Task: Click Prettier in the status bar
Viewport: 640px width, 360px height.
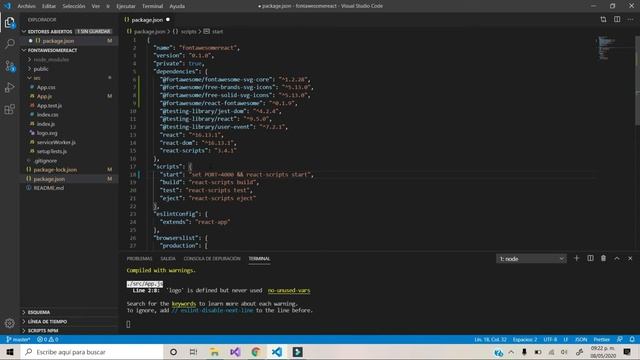Action: click(601, 340)
